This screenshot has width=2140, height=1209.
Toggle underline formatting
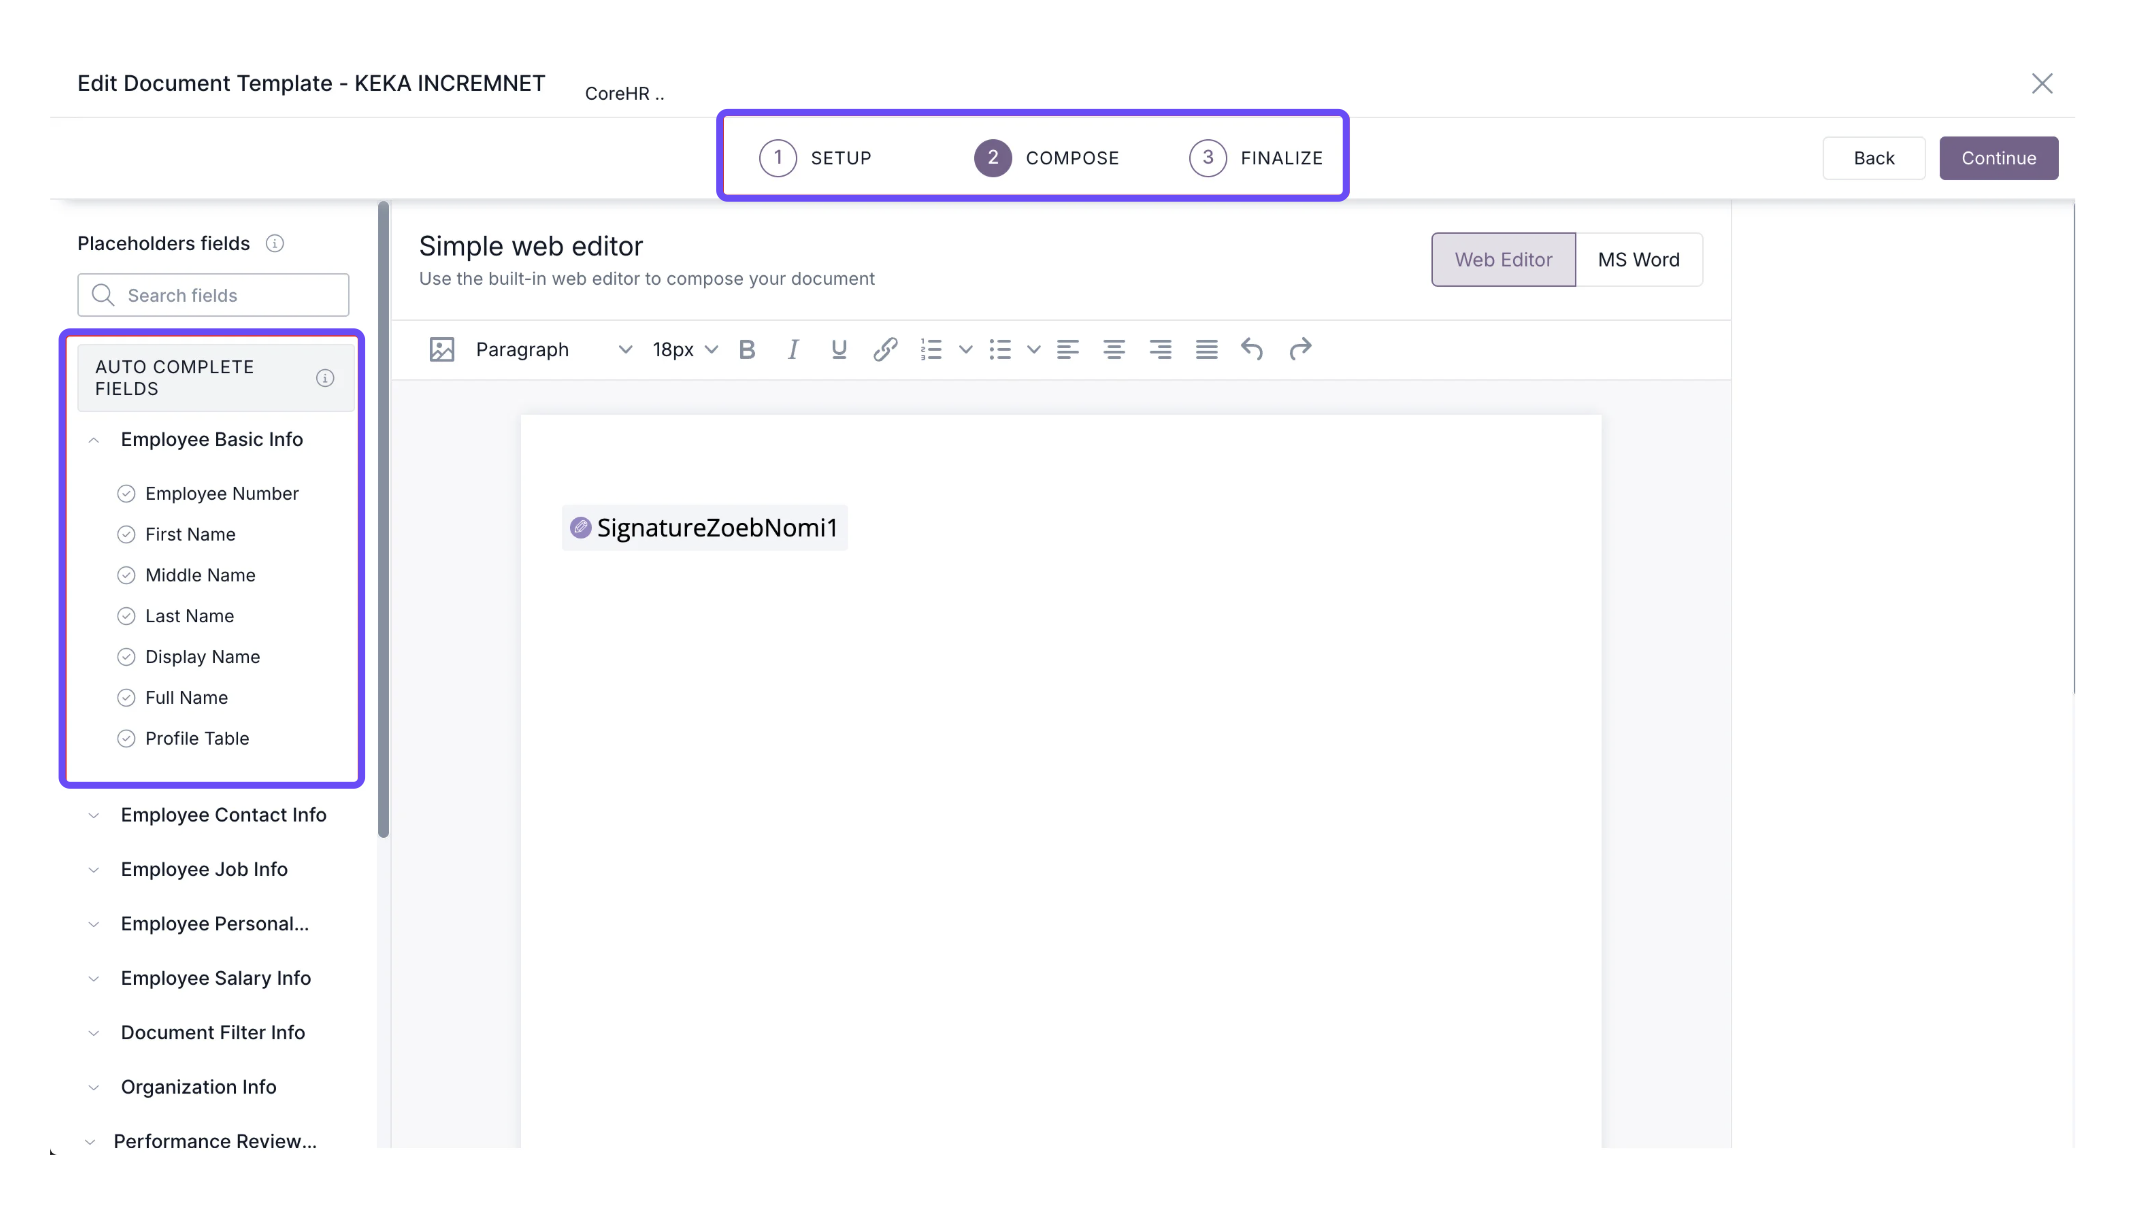839,349
